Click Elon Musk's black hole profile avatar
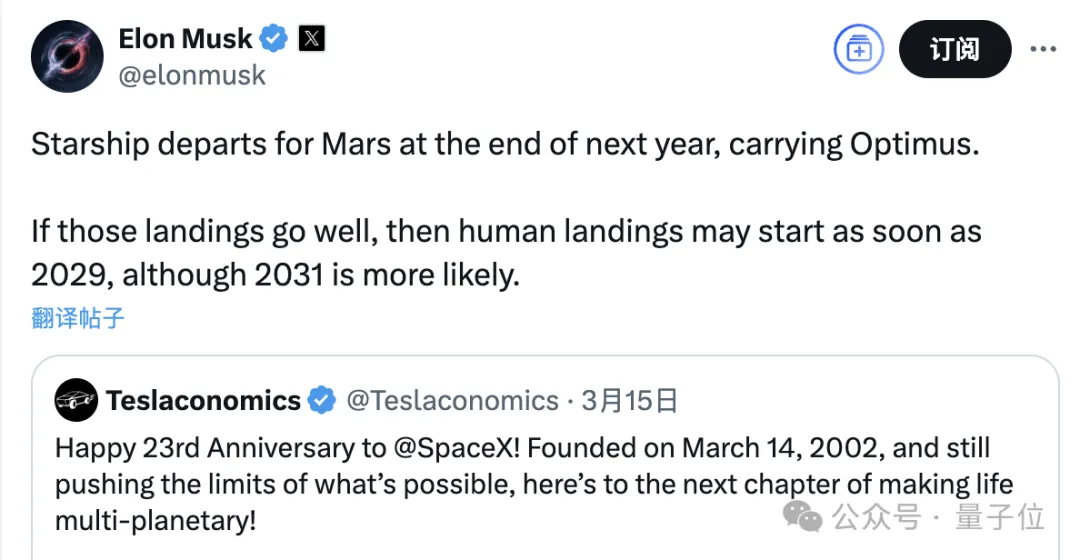 pos(68,56)
